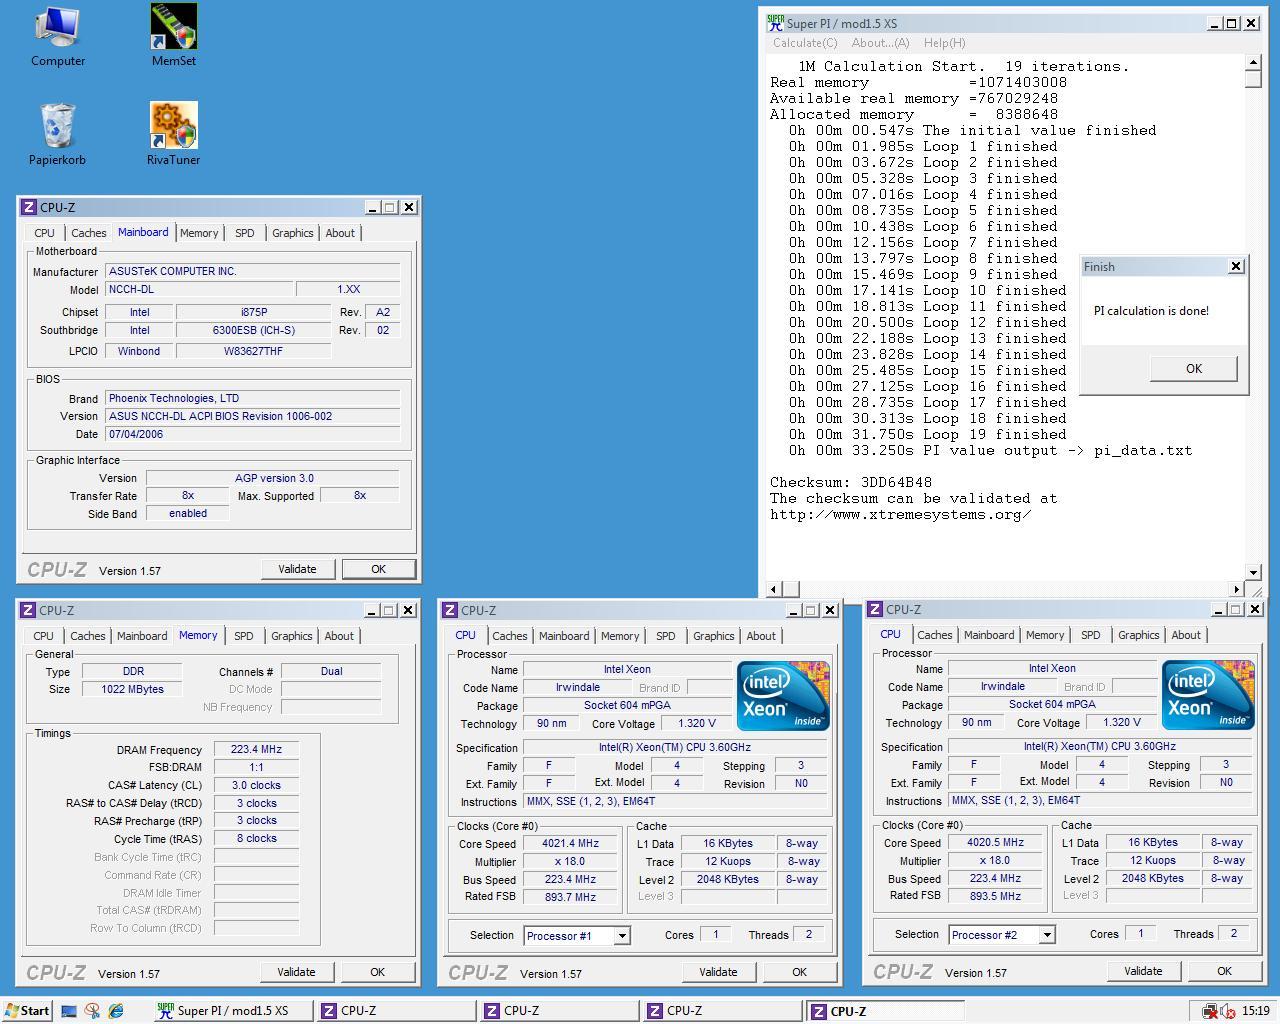Screen dimensions: 1280x1024
Task: Click Super PI horizontal scrollbar right arrow
Action: (1236, 589)
